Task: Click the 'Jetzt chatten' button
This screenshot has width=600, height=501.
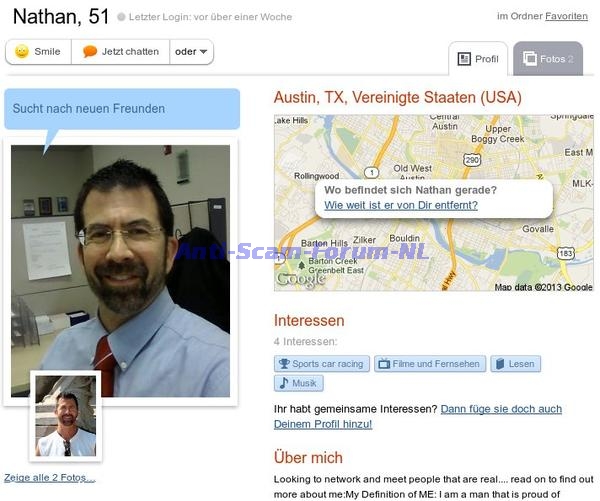Action: 121,52
